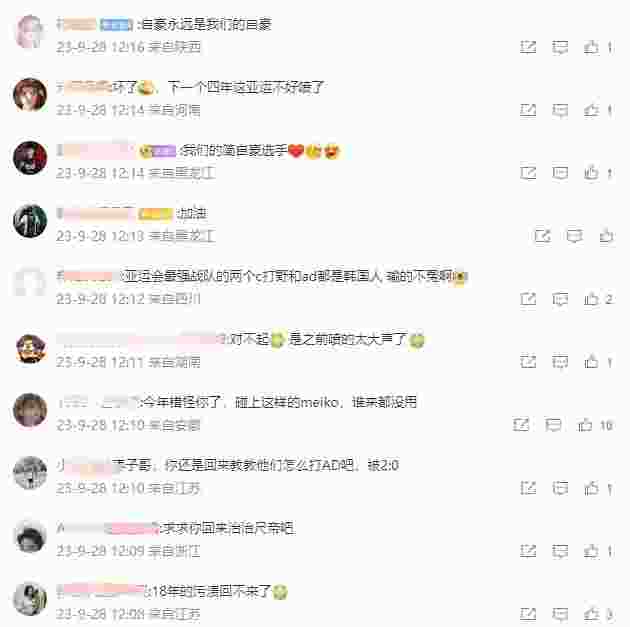Repost the 12:16 comment from 陕西
This screenshot has width=630, height=627.
point(528,47)
